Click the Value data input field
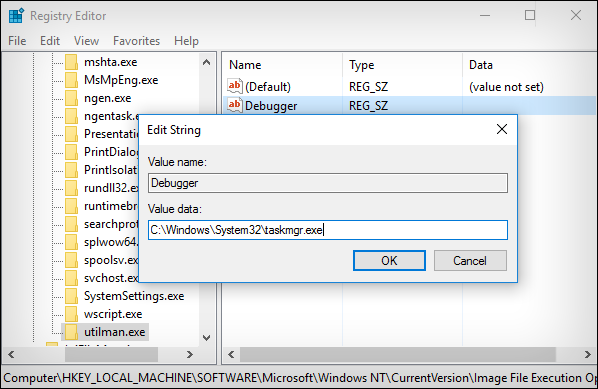Viewport: 598px width, 389px height. pos(328,230)
